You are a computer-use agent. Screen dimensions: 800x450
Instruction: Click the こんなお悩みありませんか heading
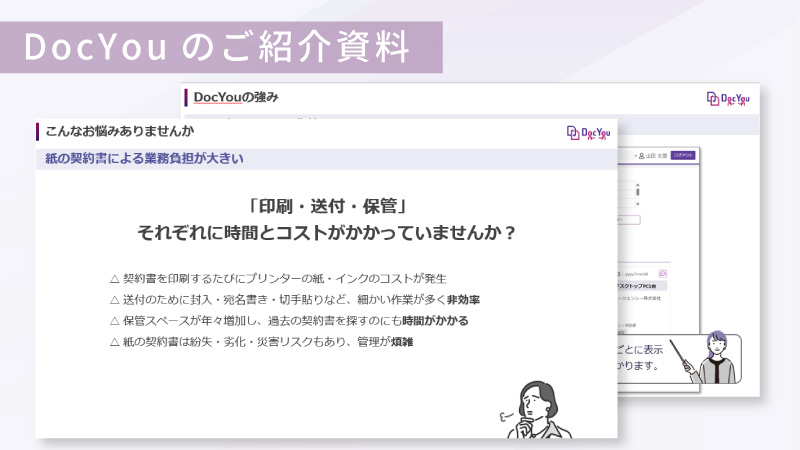pos(120,131)
